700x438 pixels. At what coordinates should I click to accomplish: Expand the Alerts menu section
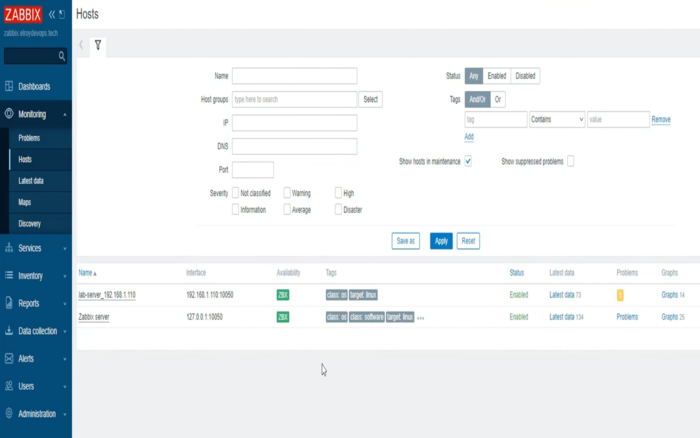pyautogui.click(x=65, y=359)
